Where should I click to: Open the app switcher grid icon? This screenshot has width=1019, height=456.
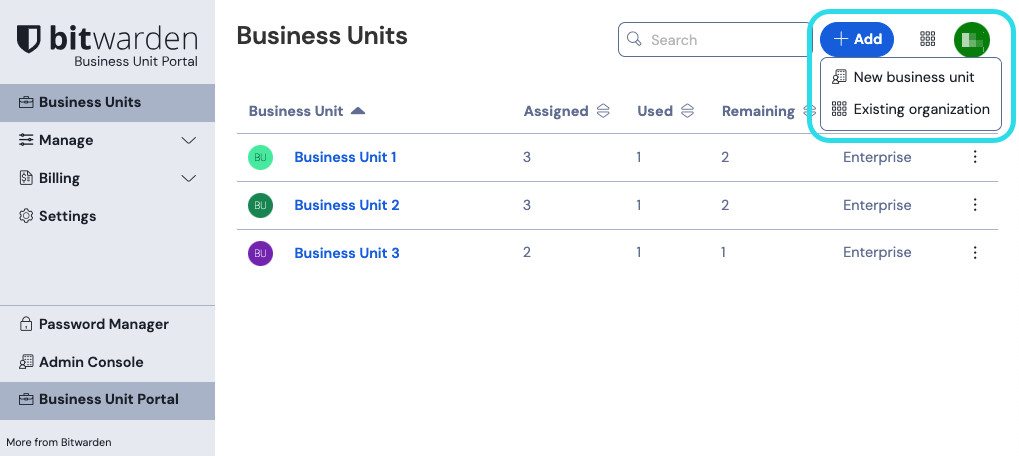pos(927,39)
